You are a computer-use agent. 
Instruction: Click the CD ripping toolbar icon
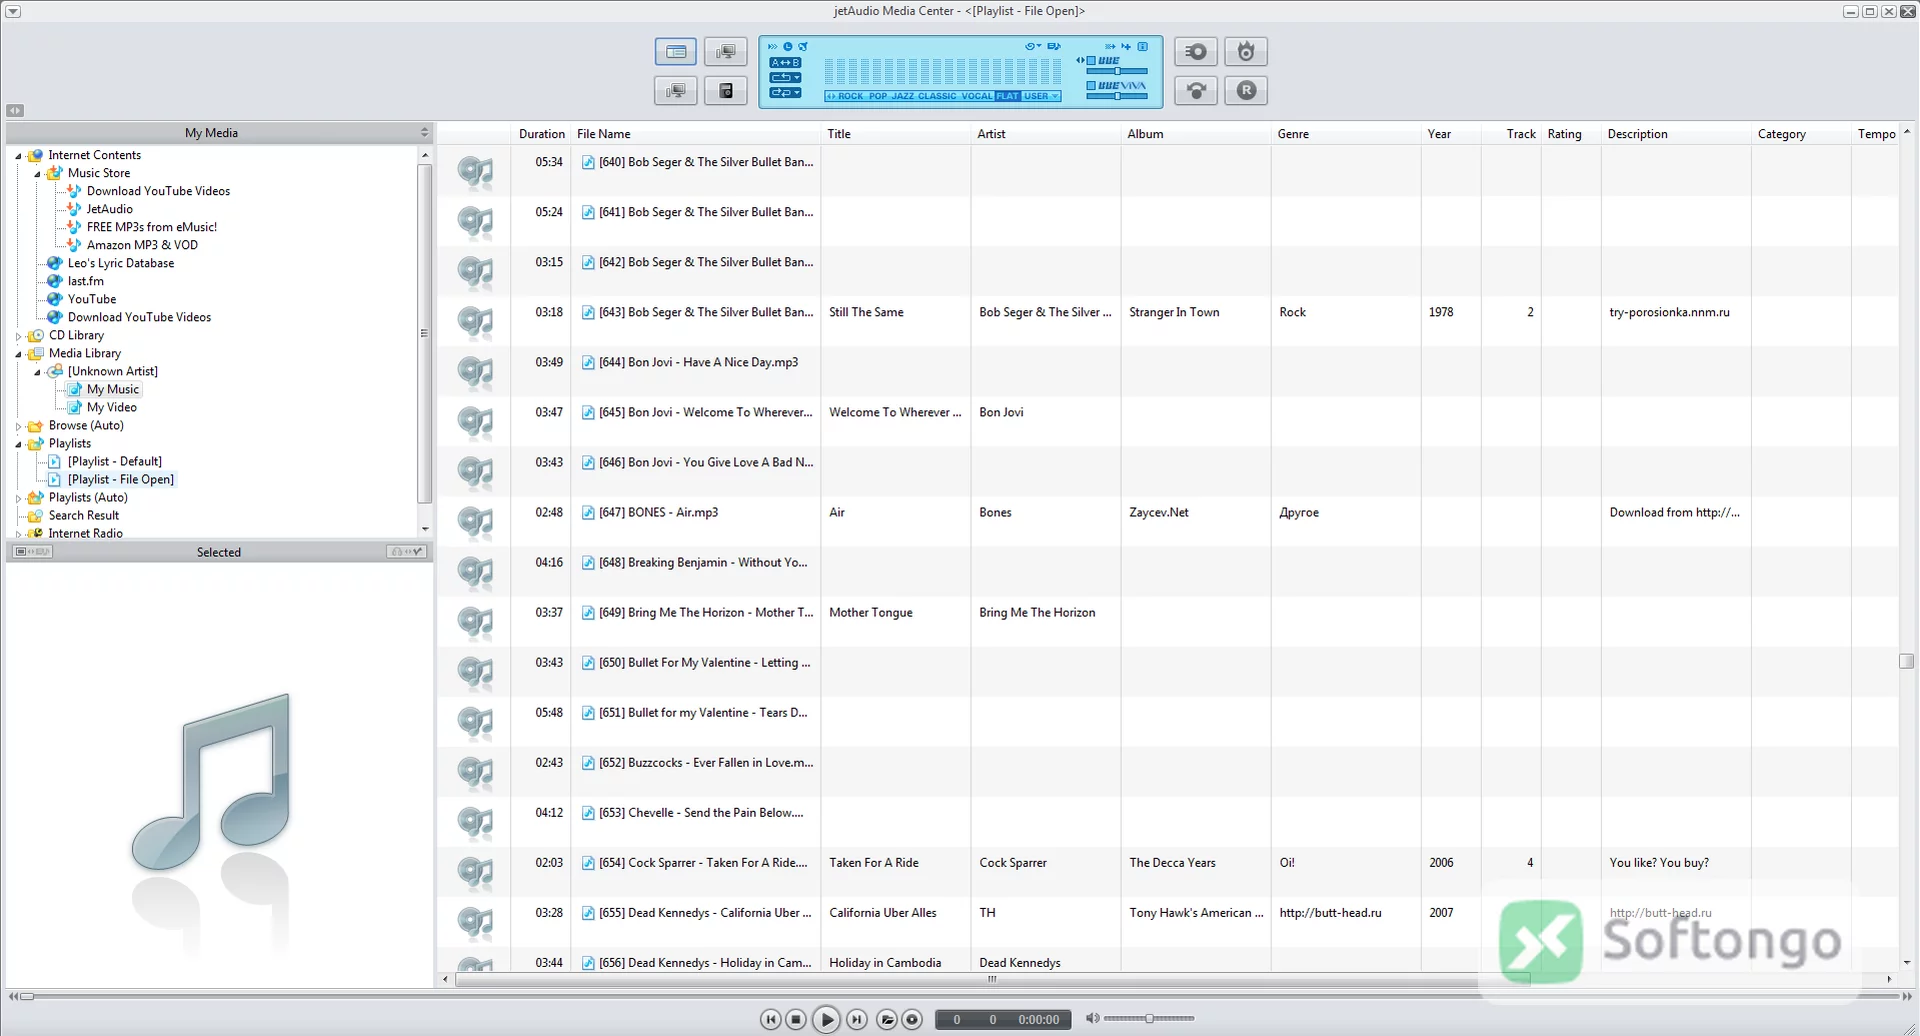click(1196, 51)
